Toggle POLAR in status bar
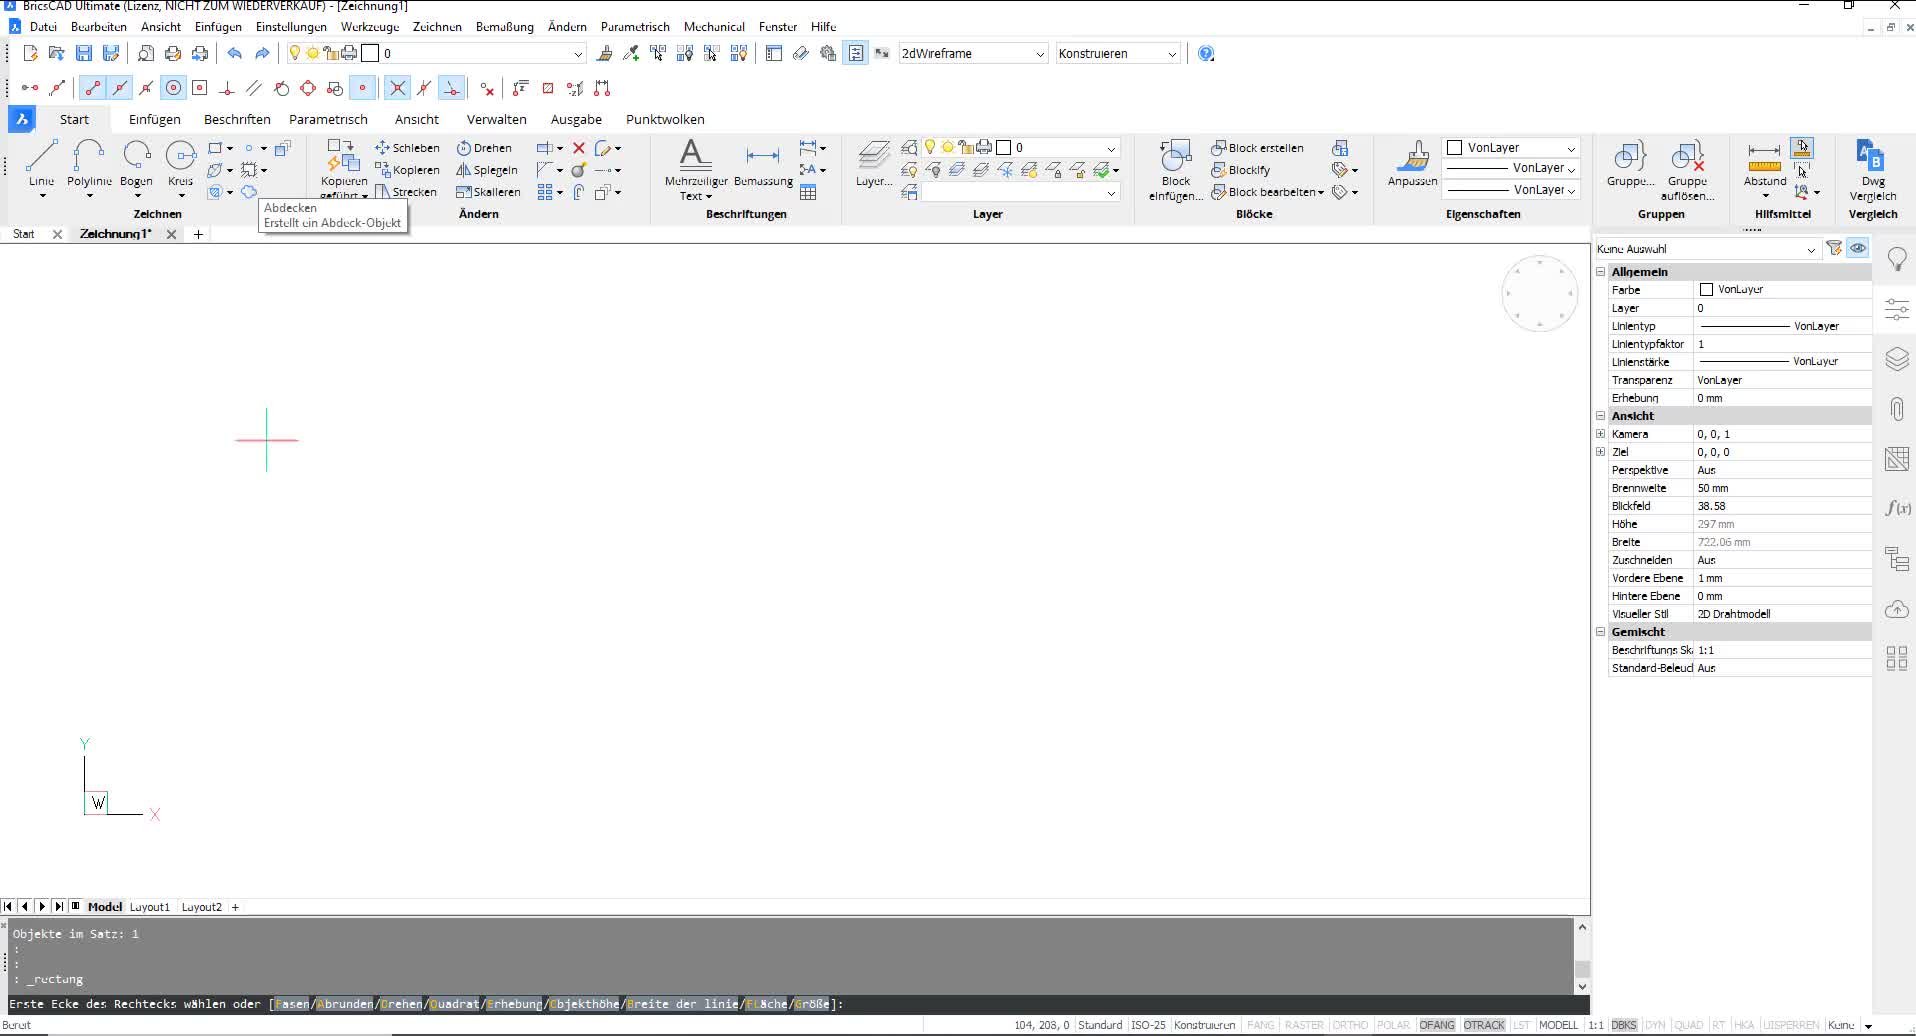 point(1393,1025)
